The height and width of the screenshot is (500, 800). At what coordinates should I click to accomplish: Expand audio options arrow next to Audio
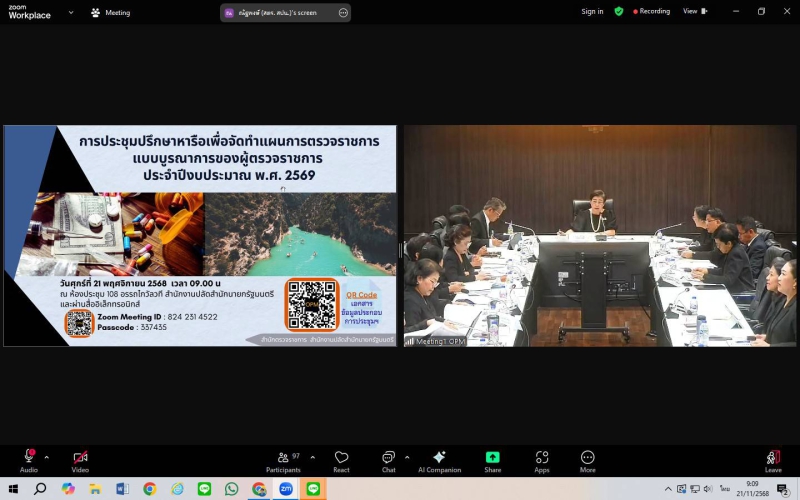click(x=46, y=457)
